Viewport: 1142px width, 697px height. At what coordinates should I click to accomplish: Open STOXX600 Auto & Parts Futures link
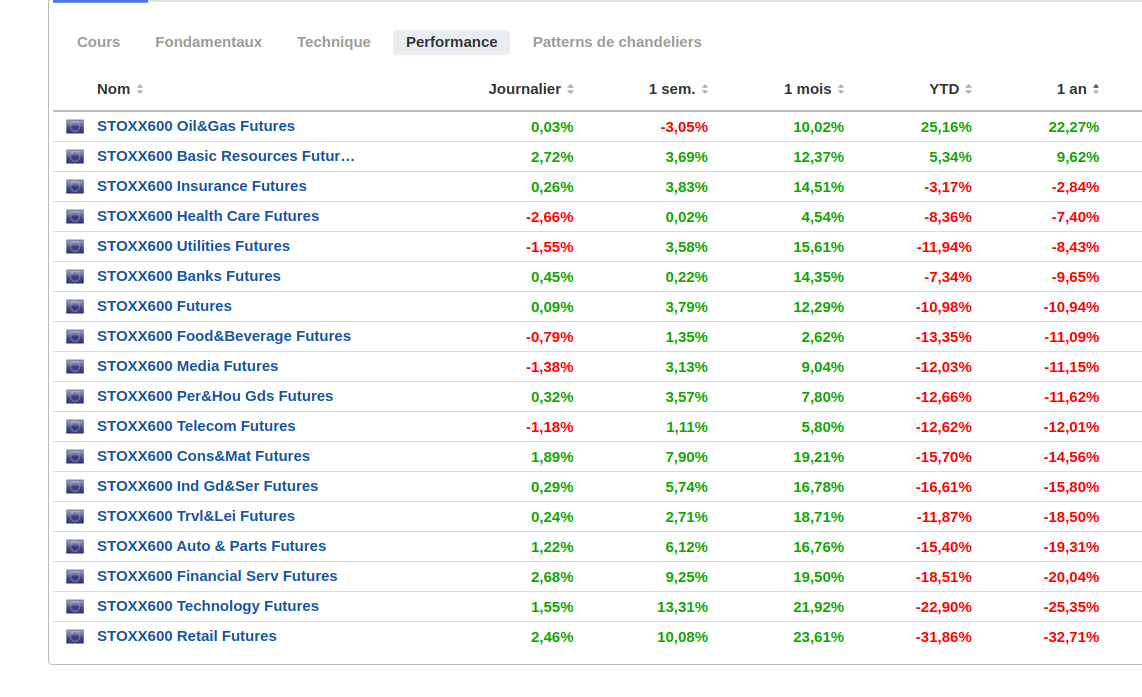tap(211, 546)
